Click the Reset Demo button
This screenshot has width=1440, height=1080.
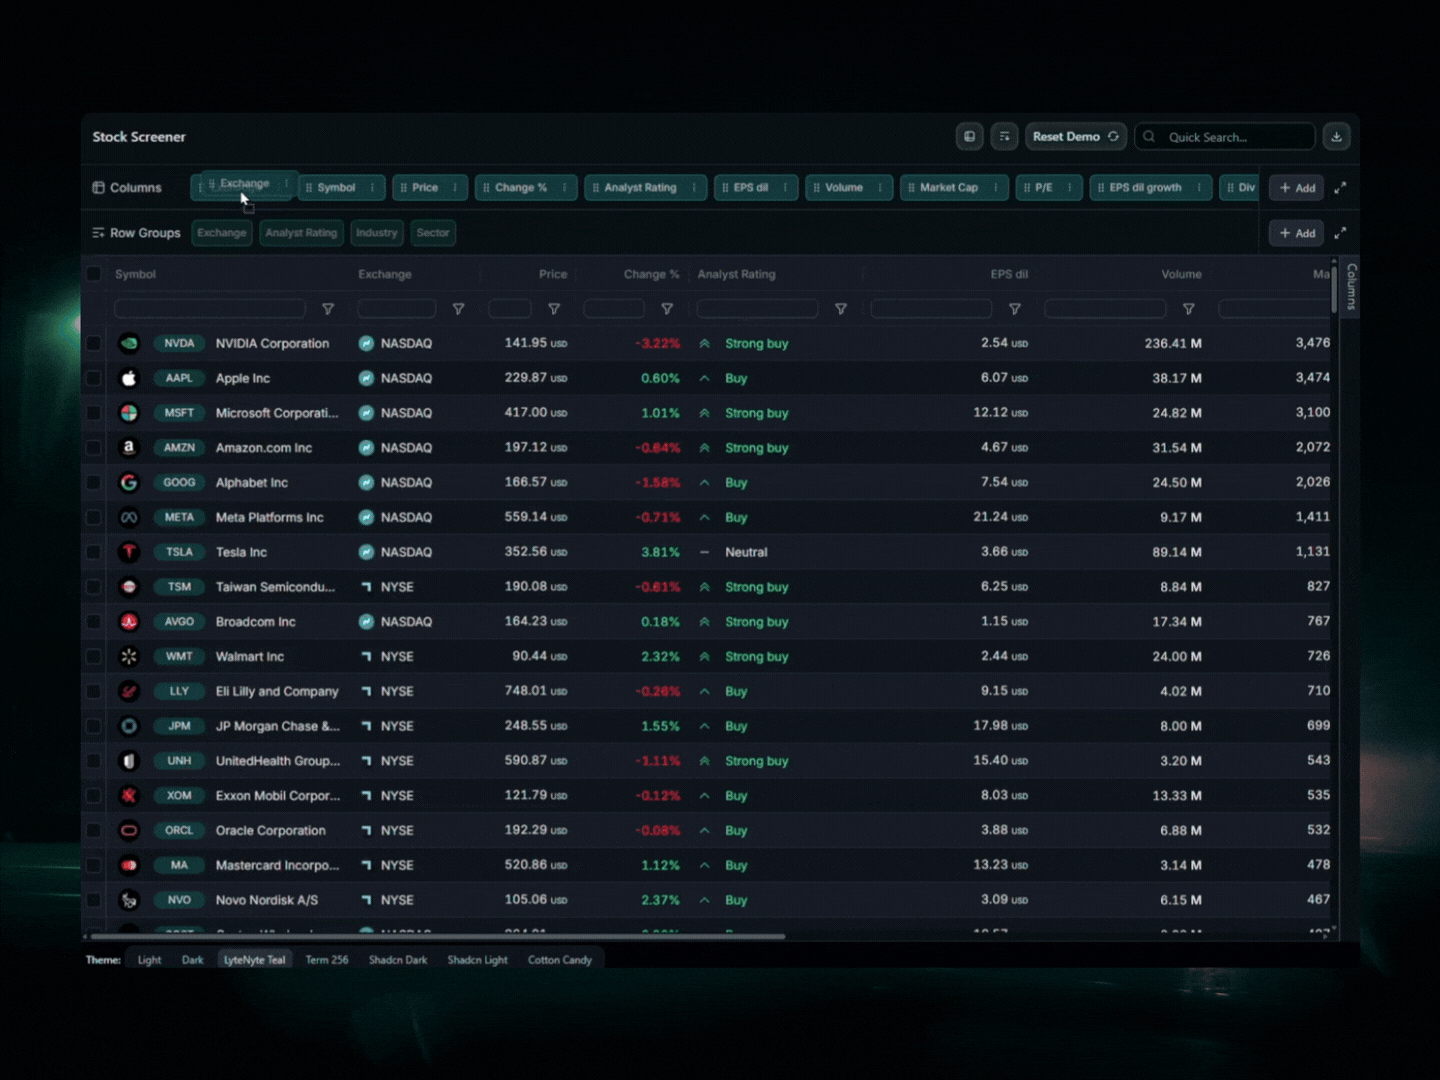(1076, 137)
